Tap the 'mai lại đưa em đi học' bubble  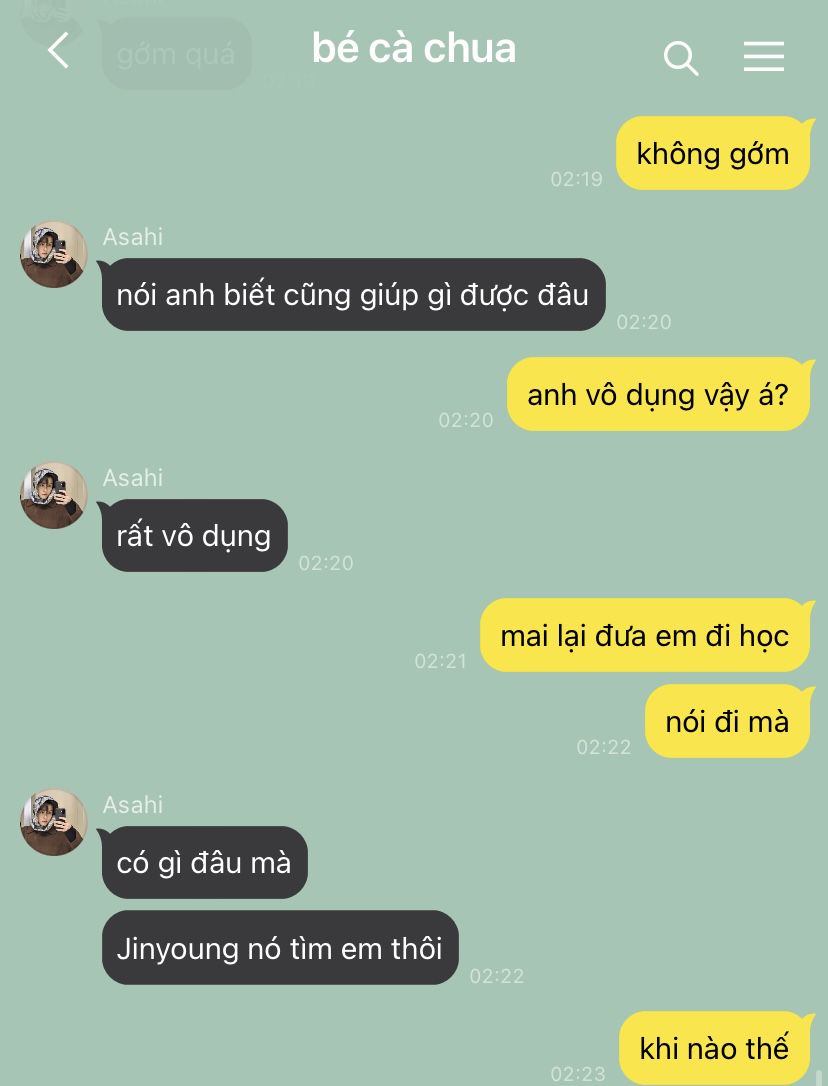coord(645,635)
